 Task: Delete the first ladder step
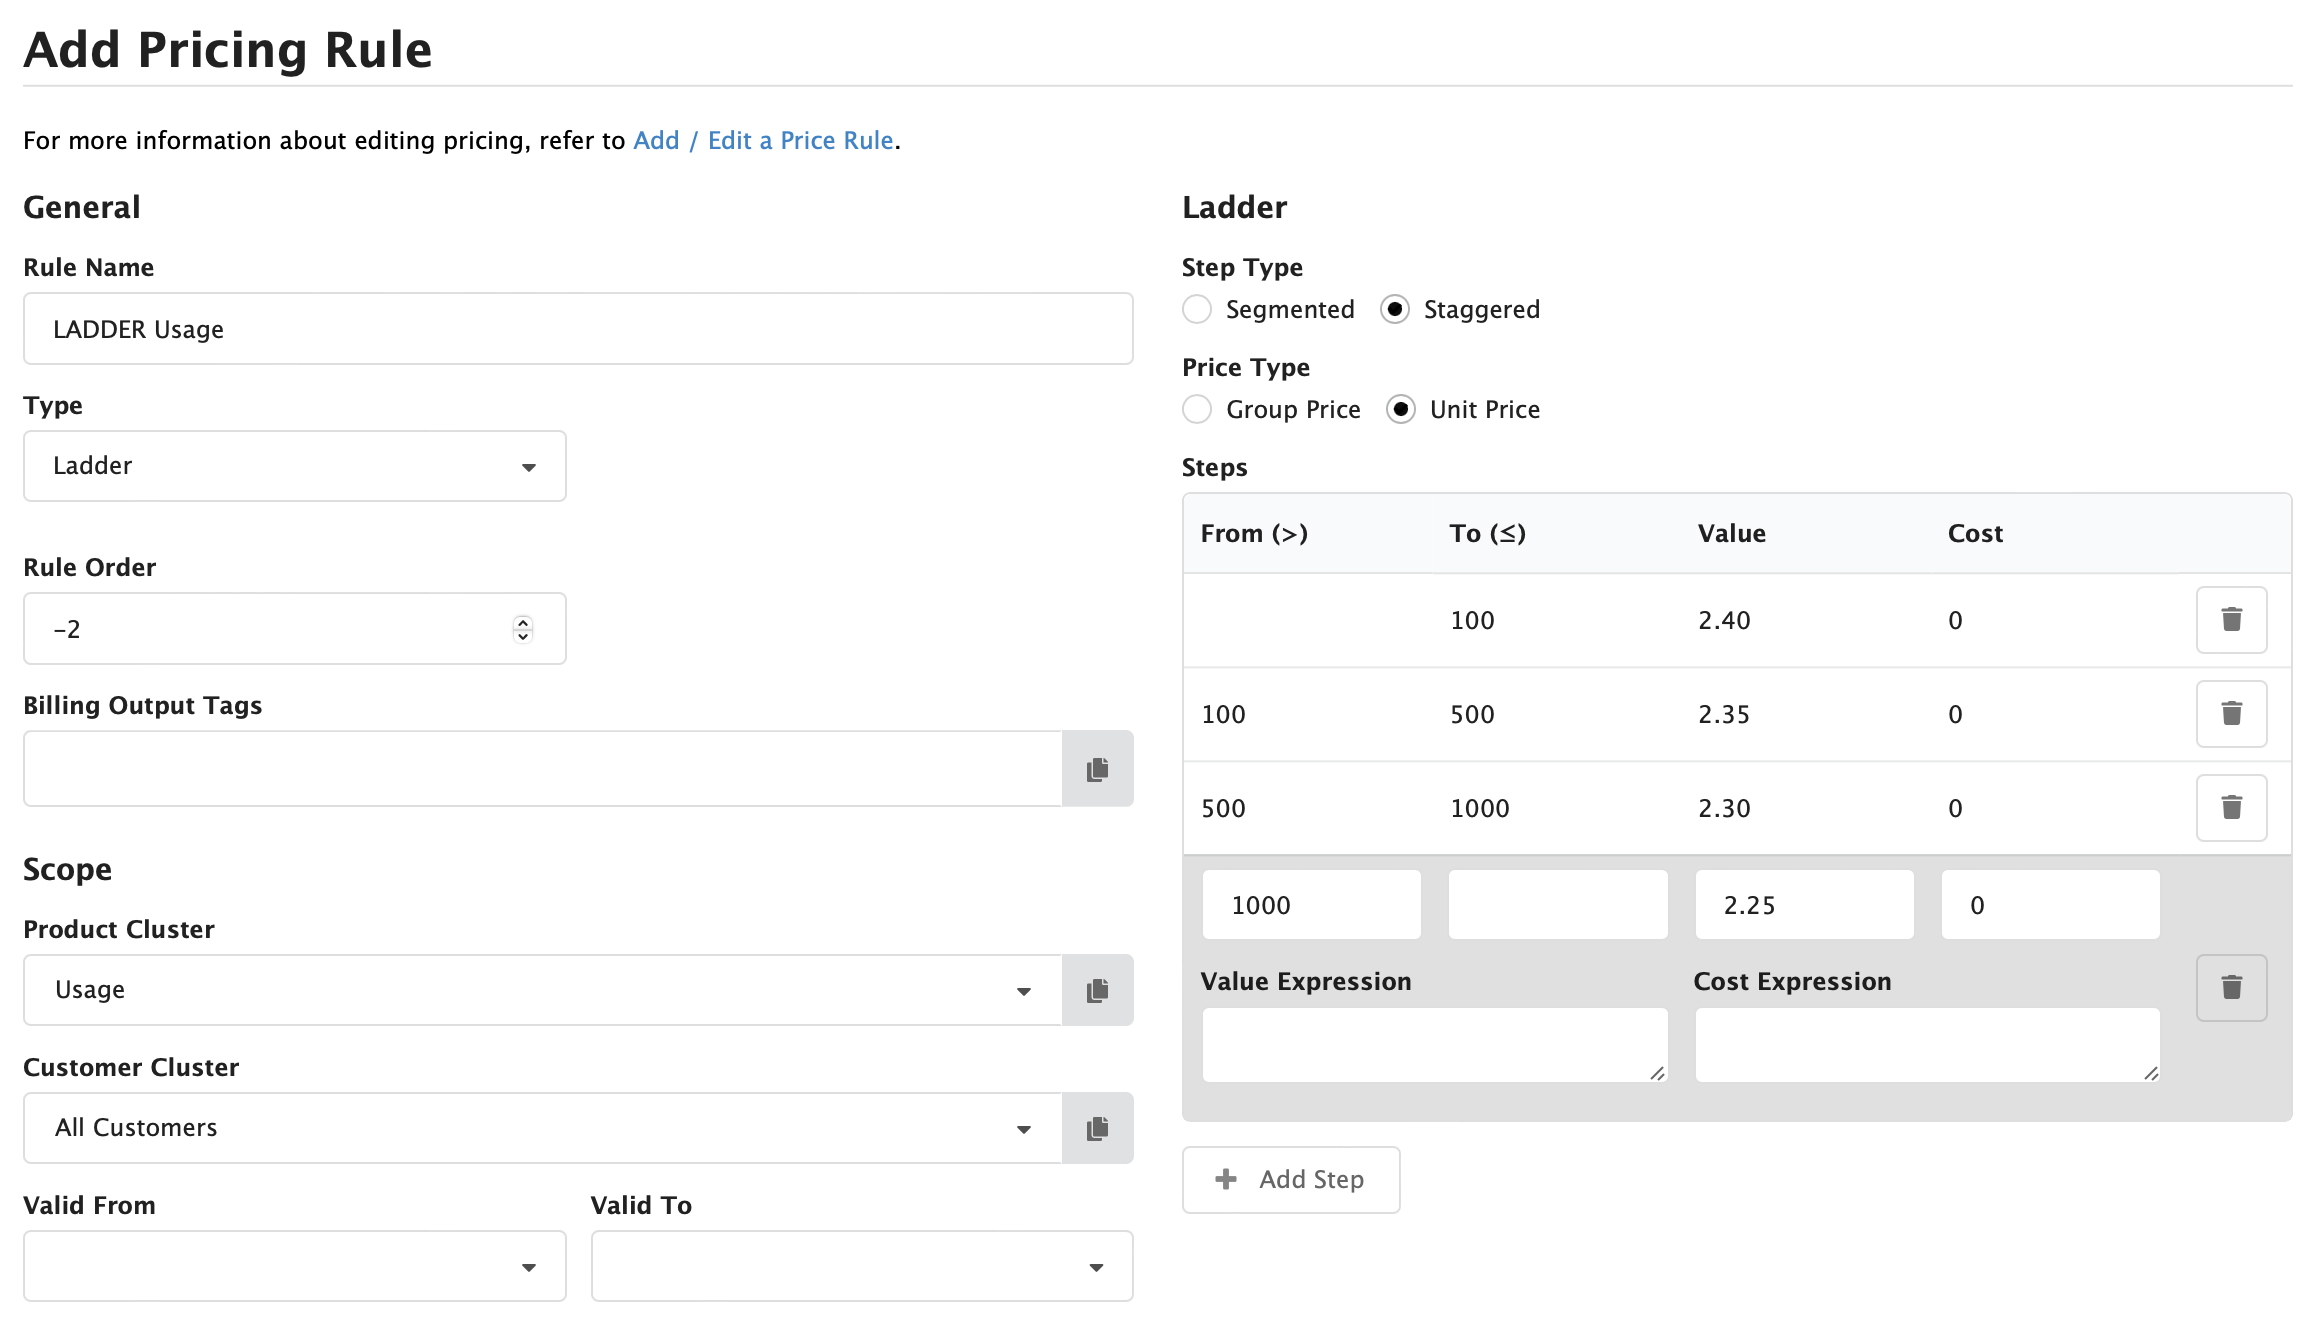click(2232, 620)
